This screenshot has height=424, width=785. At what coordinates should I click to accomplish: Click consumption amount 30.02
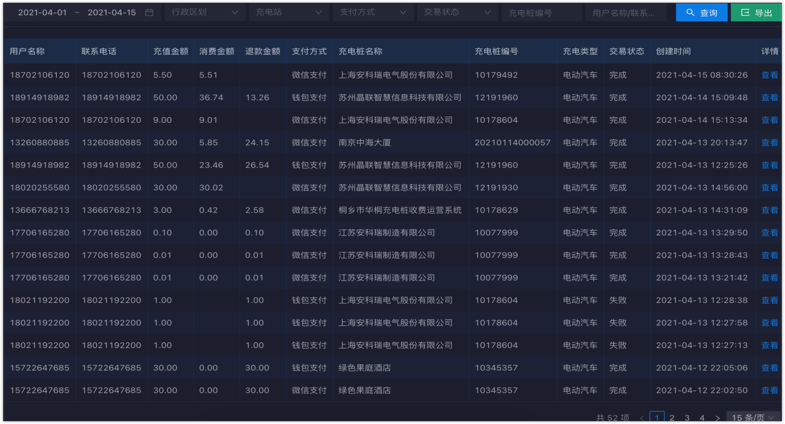pyautogui.click(x=211, y=188)
